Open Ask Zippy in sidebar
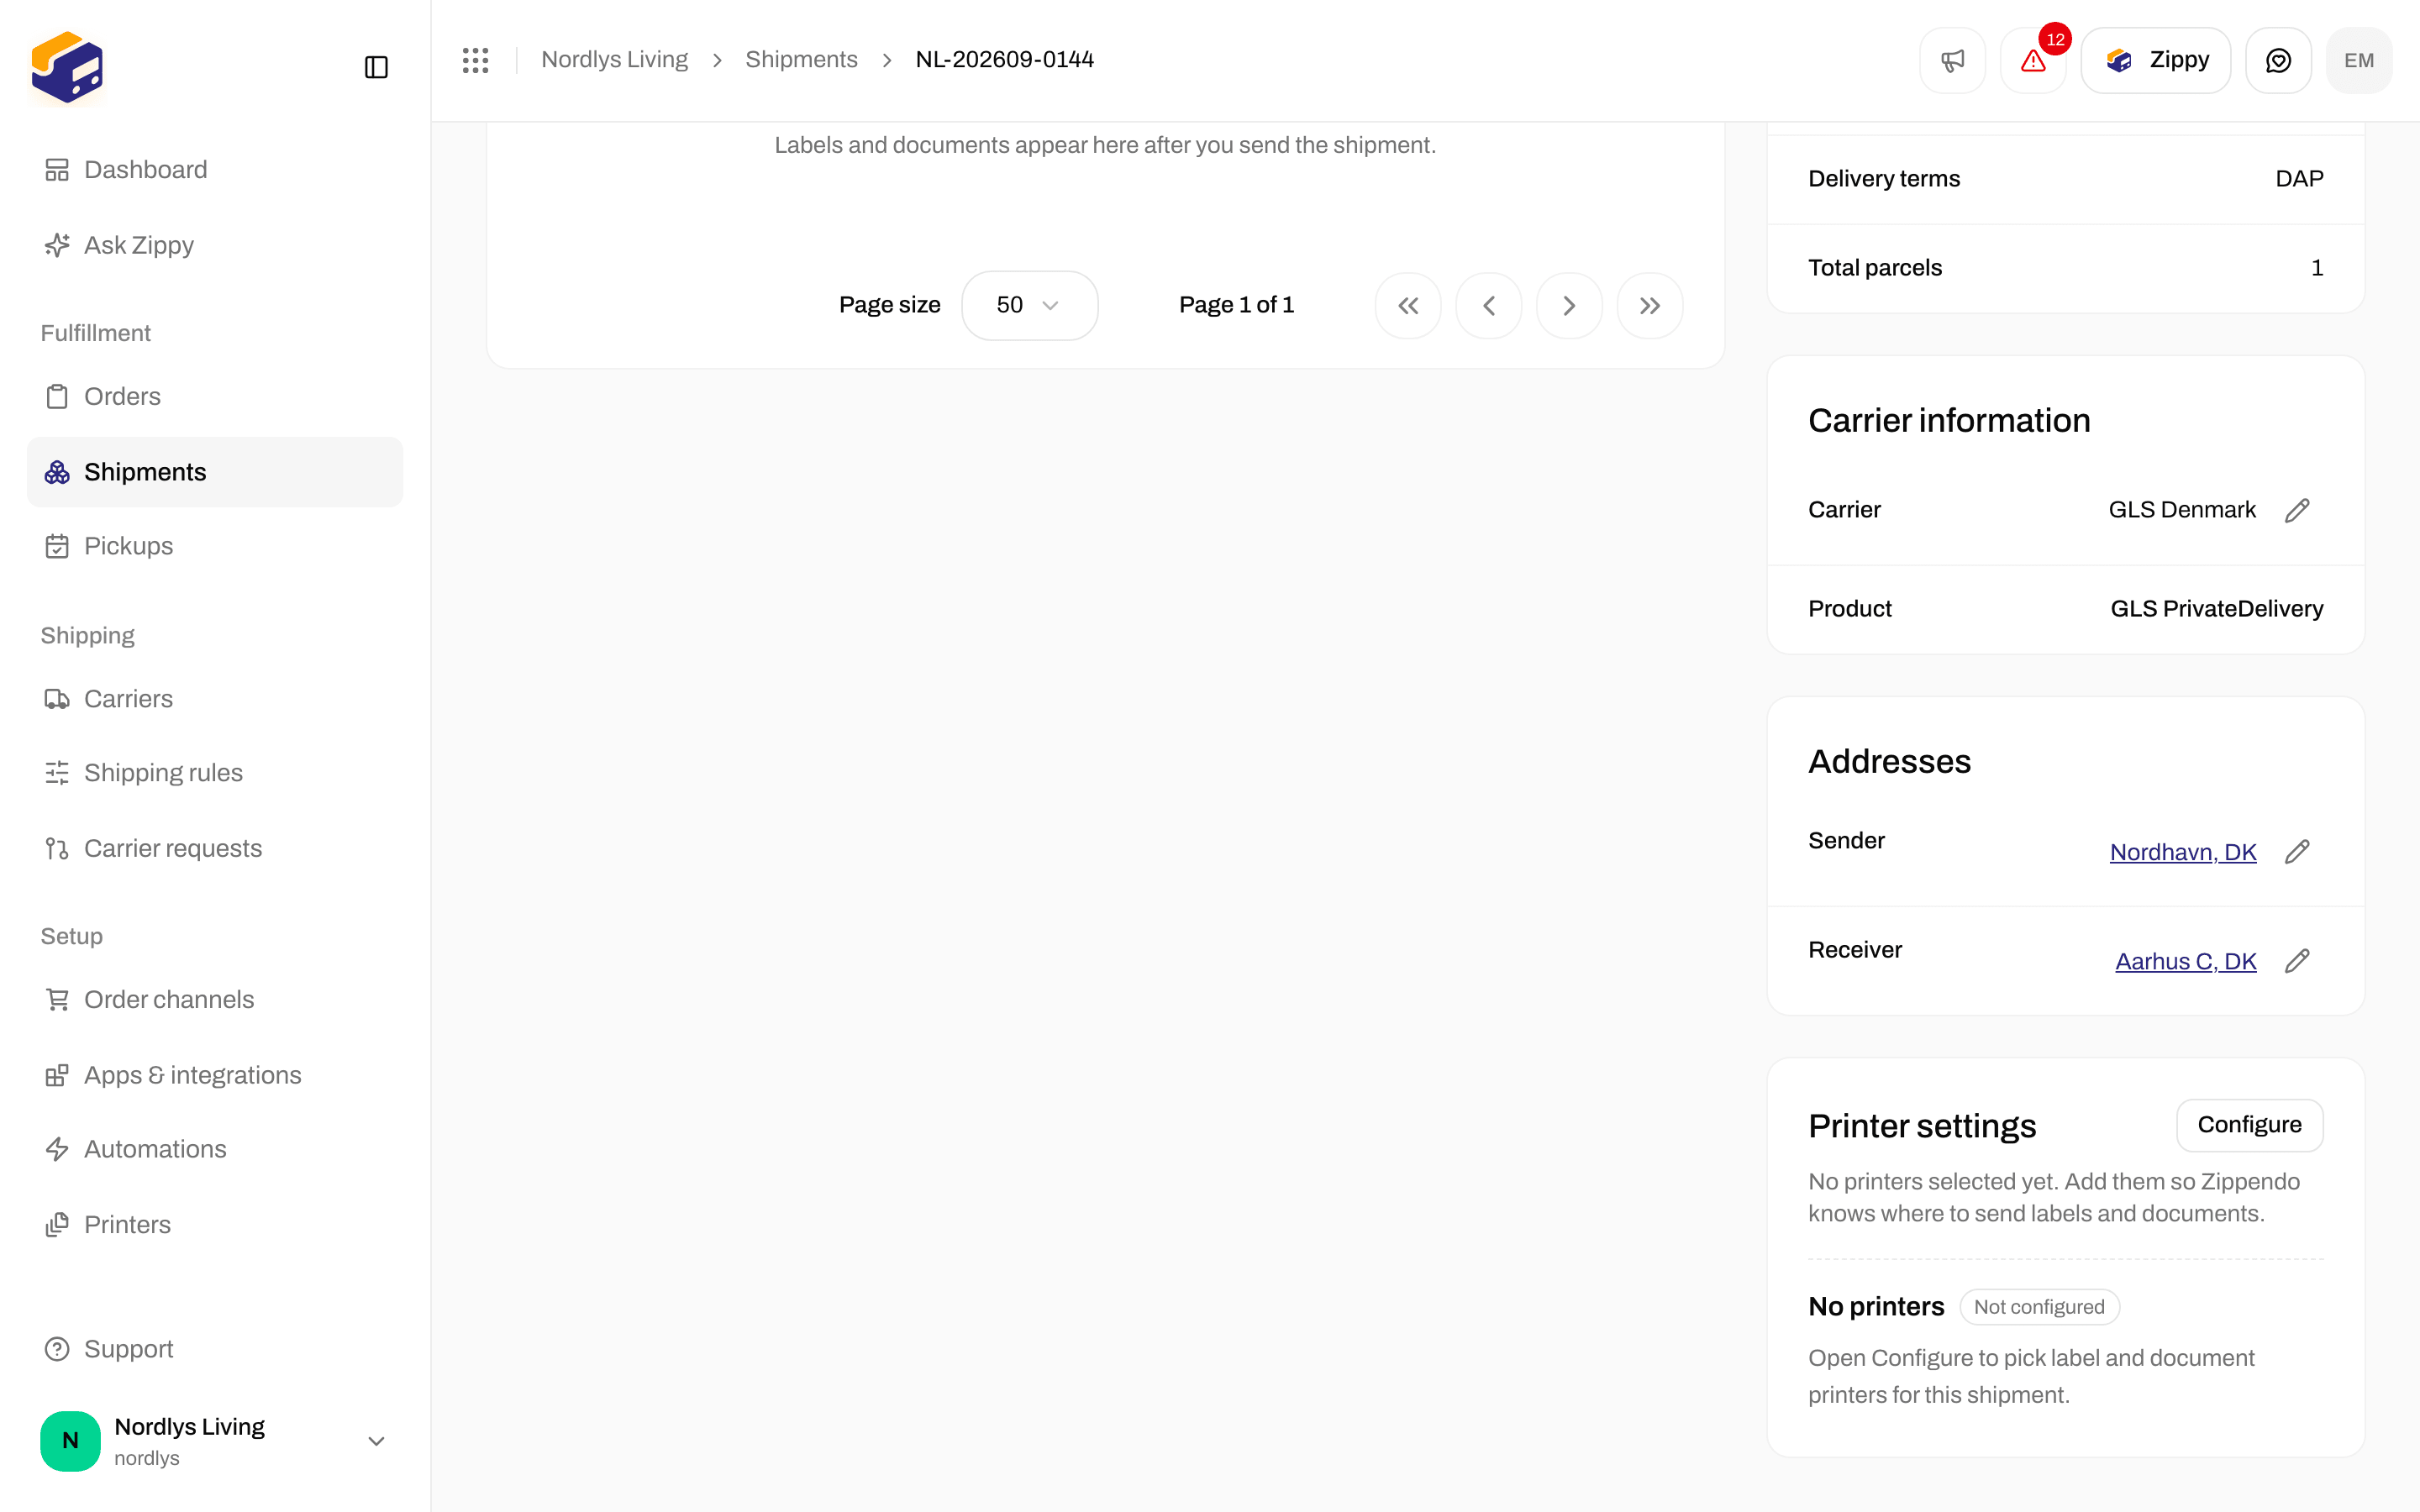 point(215,245)
